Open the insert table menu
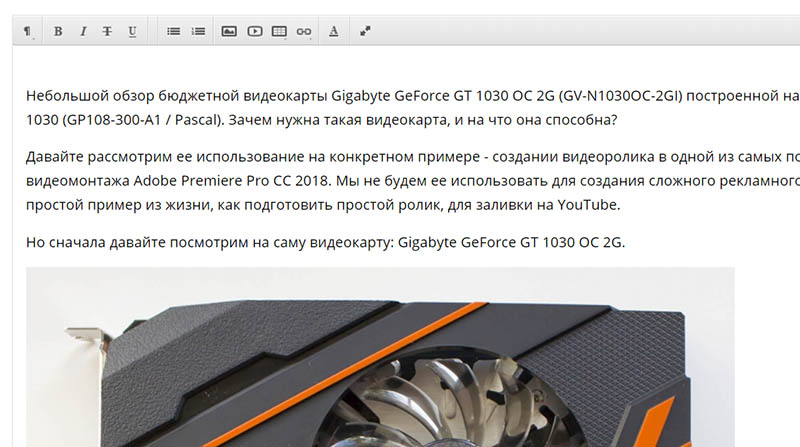 point(279,32)
